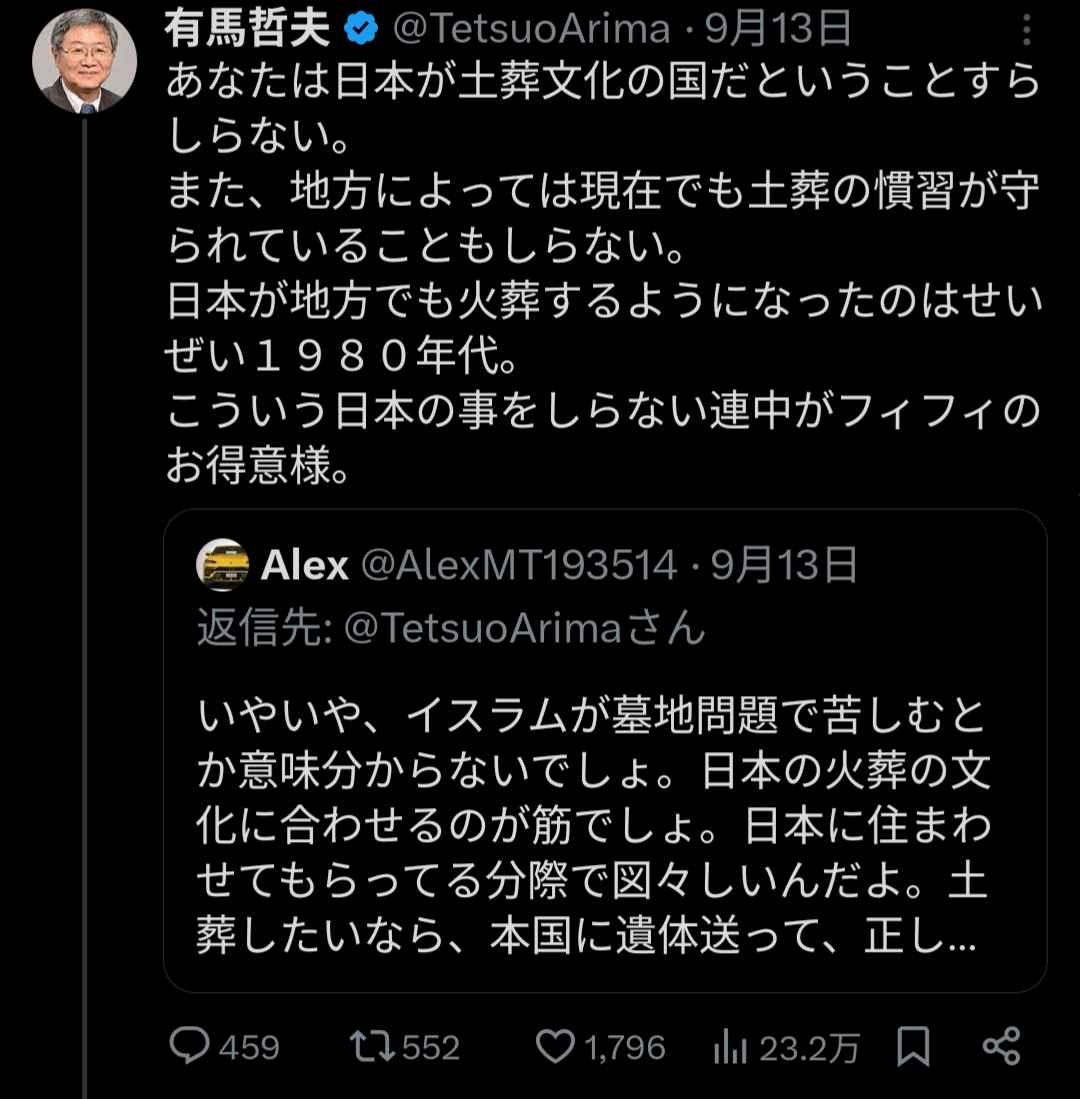Open the Alex username in quoted post
The width and height of the screenshot is (1080, 1099).
304,566
